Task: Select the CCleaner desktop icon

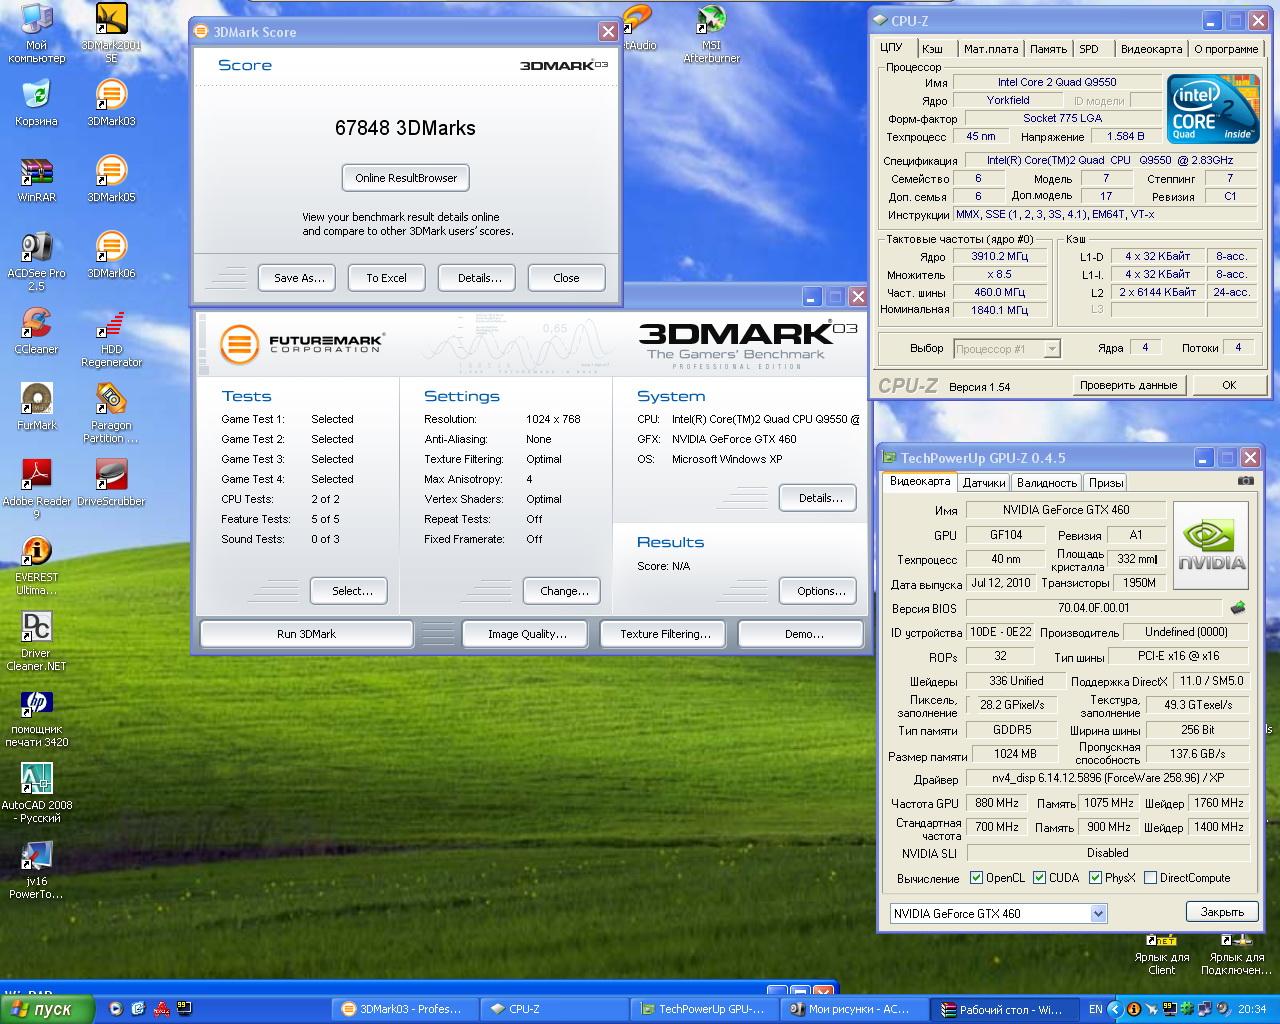Action: pos(37,330)
